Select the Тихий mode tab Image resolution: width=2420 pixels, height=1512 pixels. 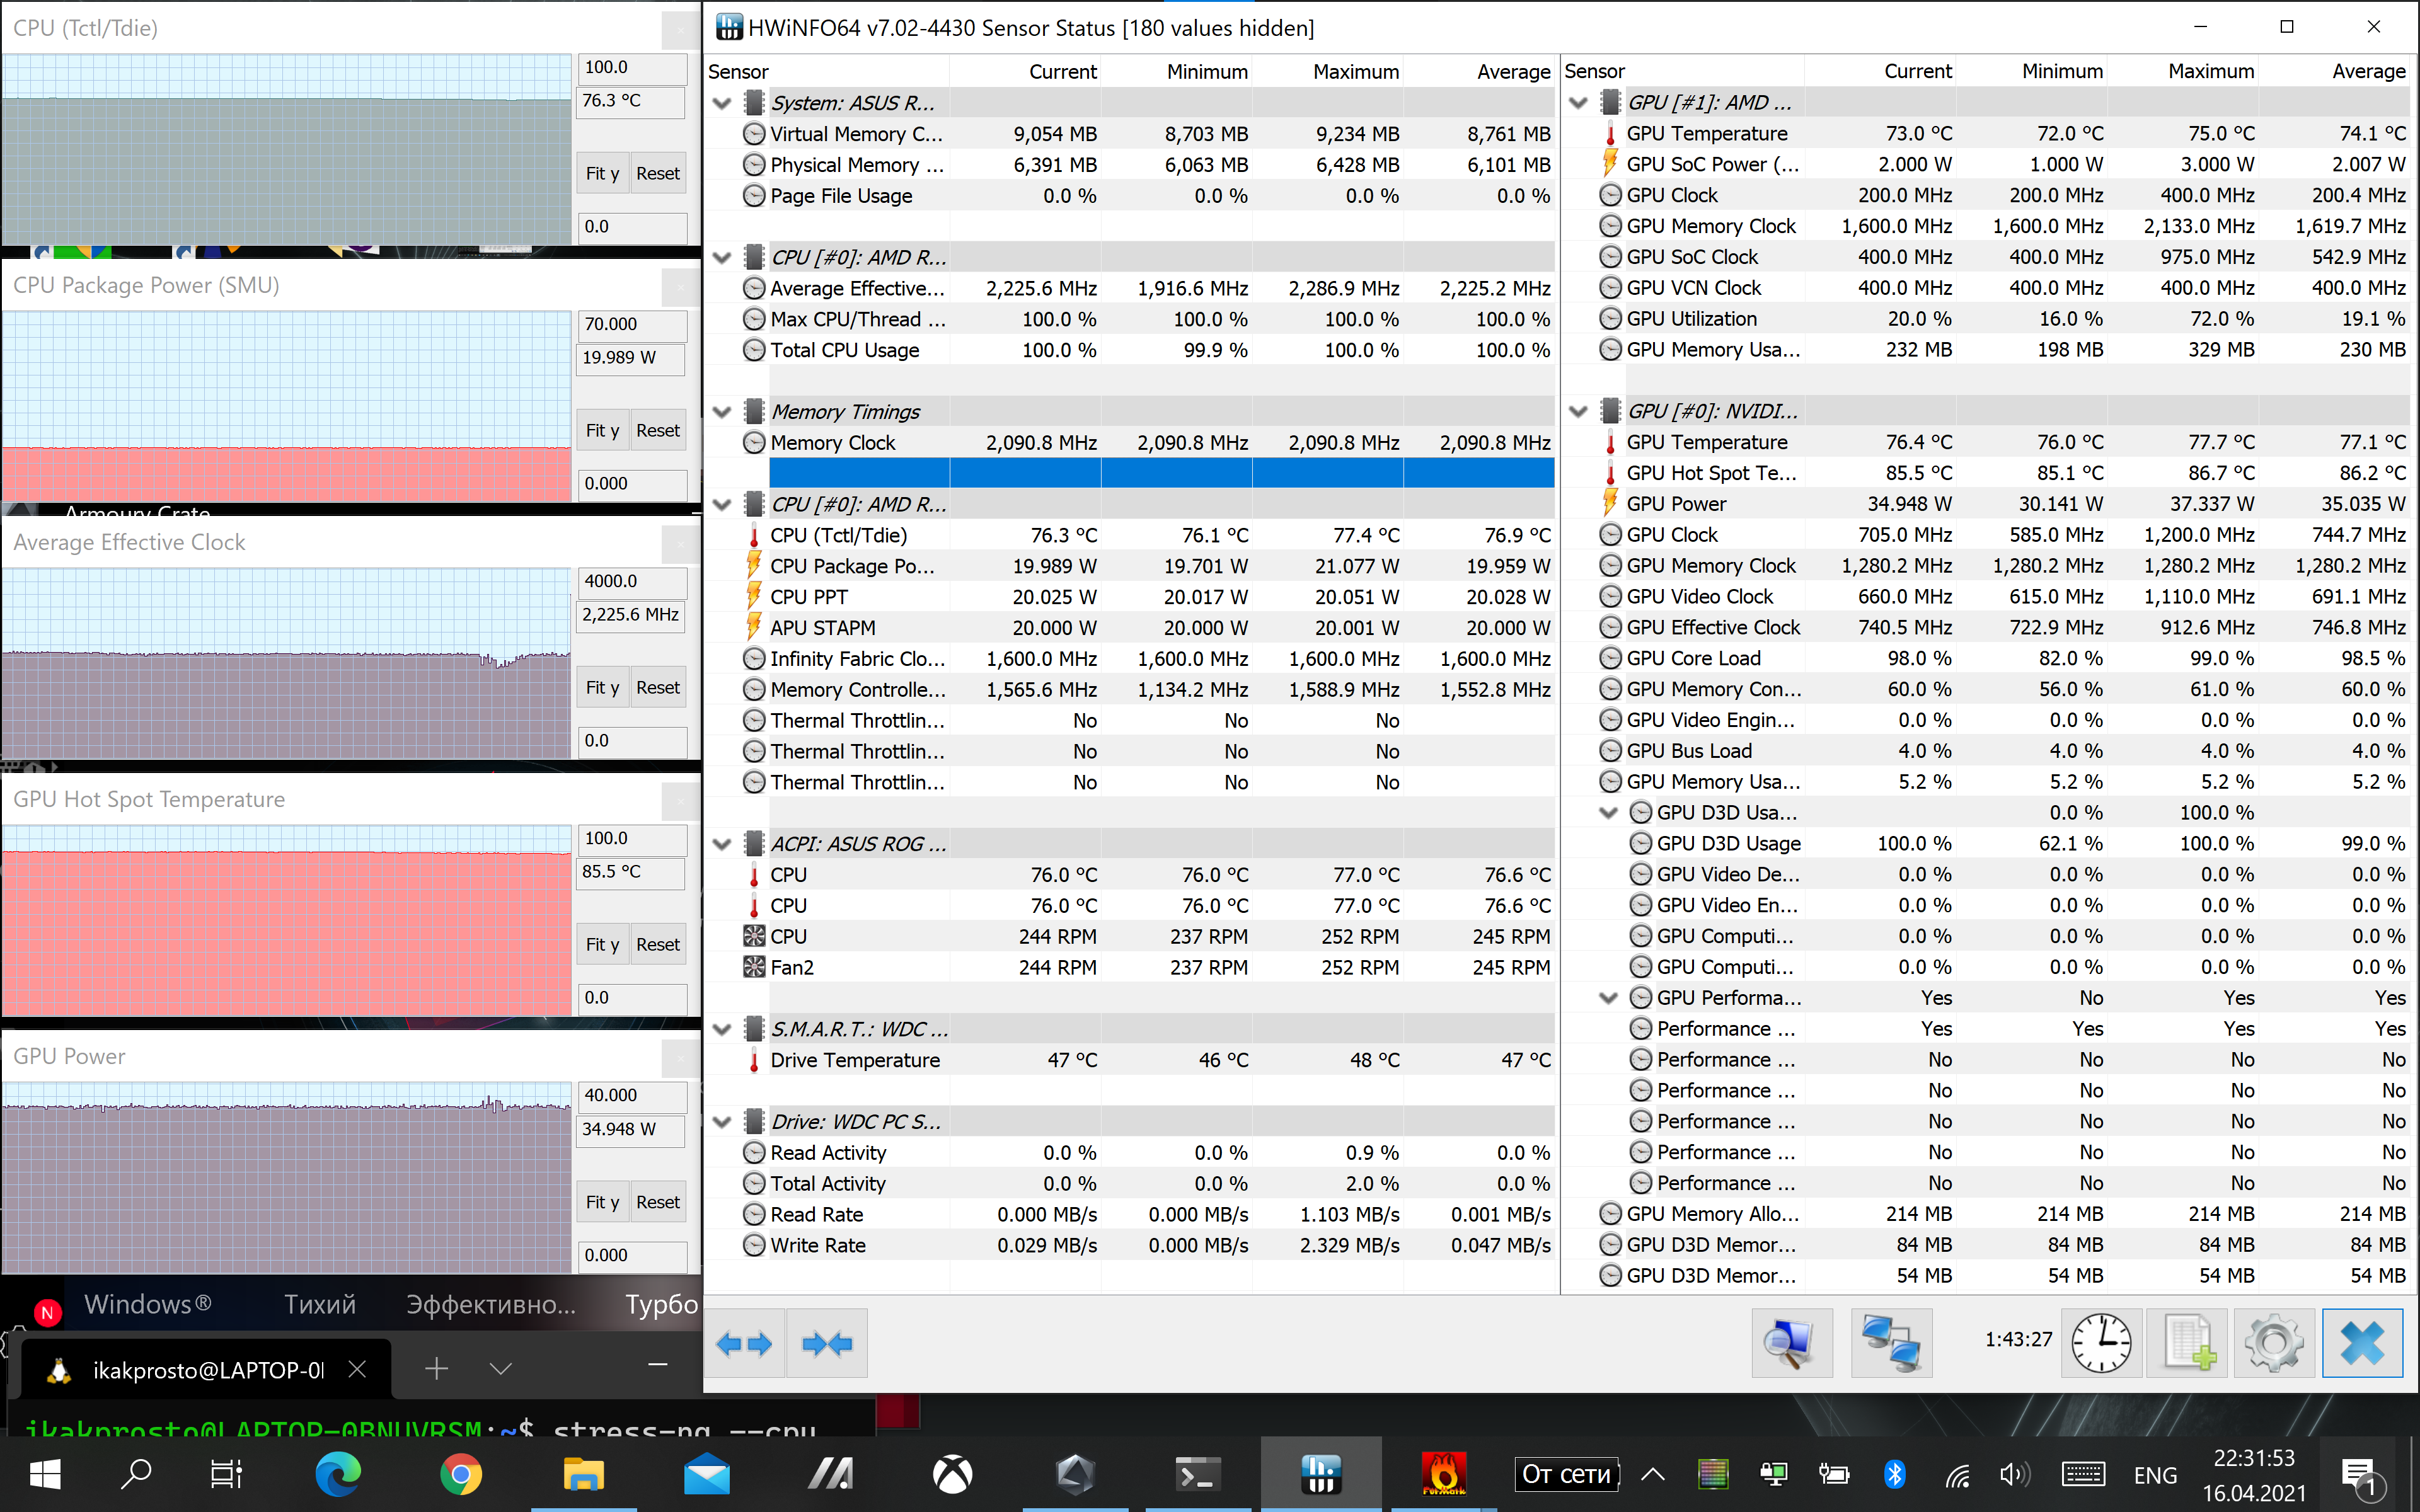pyautogui.click(x=320, y=1304)
